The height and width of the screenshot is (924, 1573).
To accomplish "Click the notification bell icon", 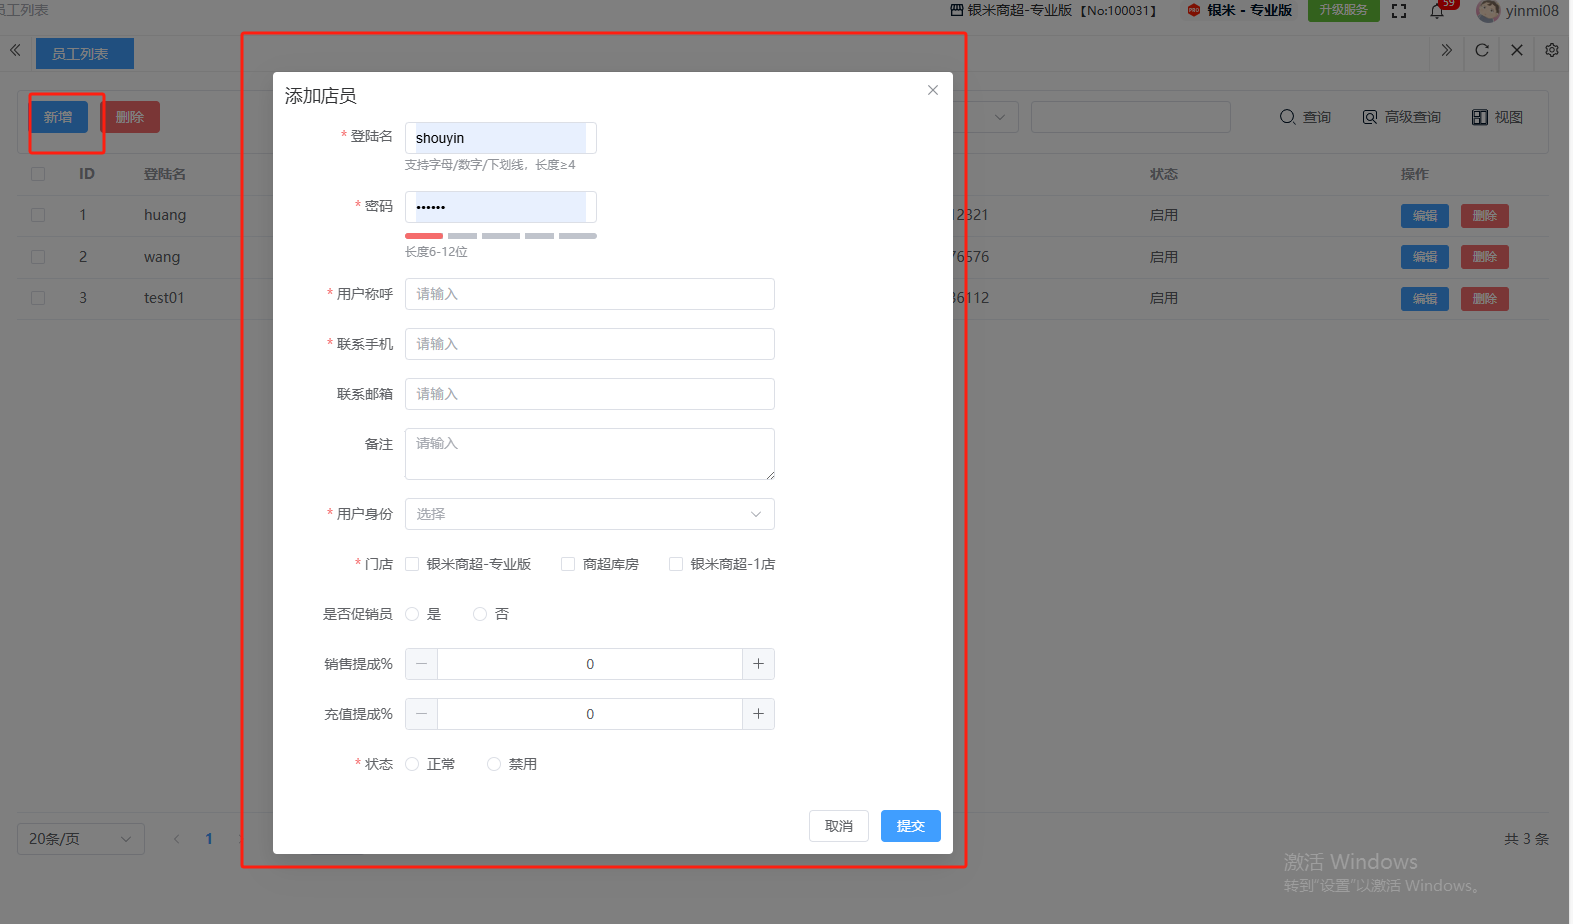I will click(1437, 11).
